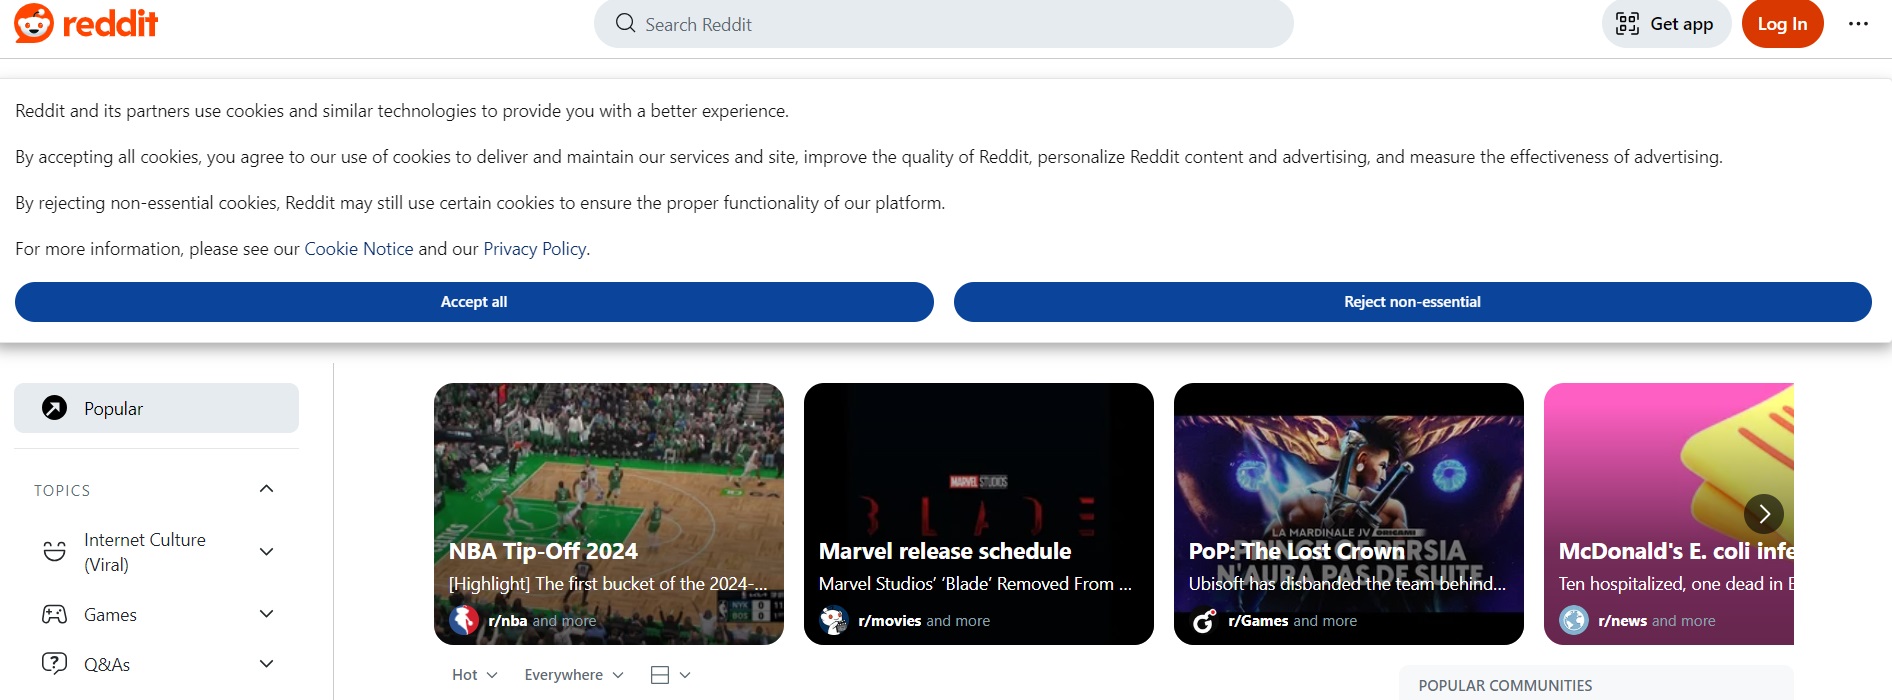Viewport: 1892px width, 700px height.
Task: Expand the Games topic chevron
Action: click(x=265, y=614)
